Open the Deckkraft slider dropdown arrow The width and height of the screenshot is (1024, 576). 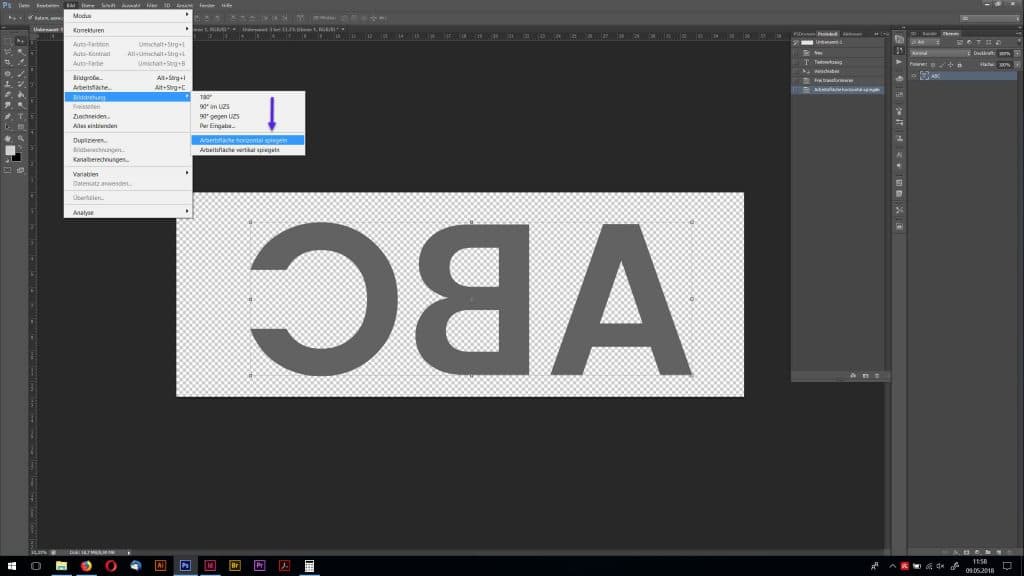click(1017, 54)
